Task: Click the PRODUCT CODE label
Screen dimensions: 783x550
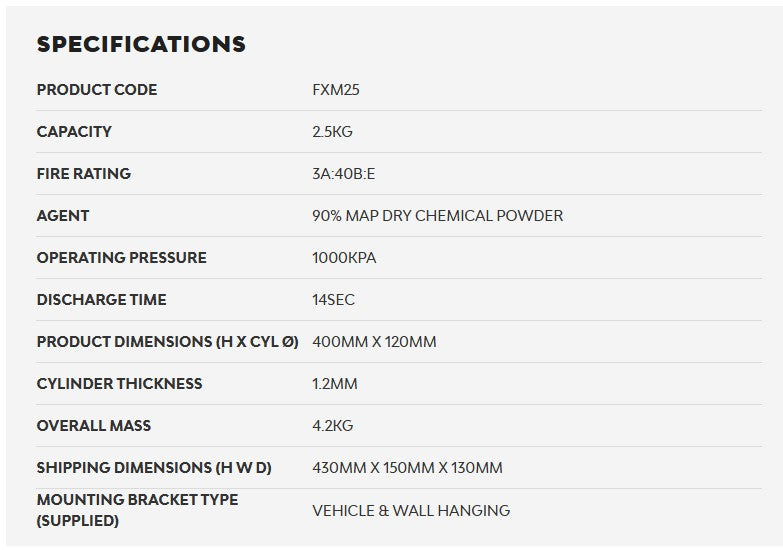Action: coord(97,90)
